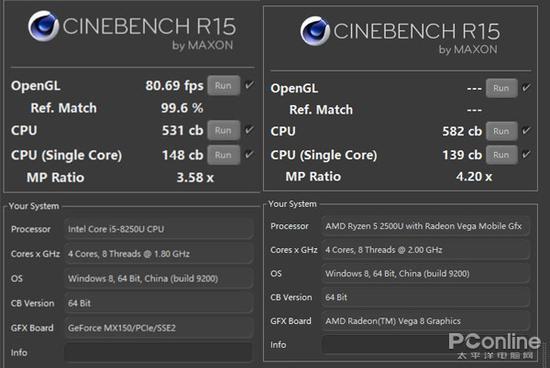Click the Intel Core i5-8250U processor field
Image resolution: width=550 pixels, height=368 pixels.
(x=159, y=229)
